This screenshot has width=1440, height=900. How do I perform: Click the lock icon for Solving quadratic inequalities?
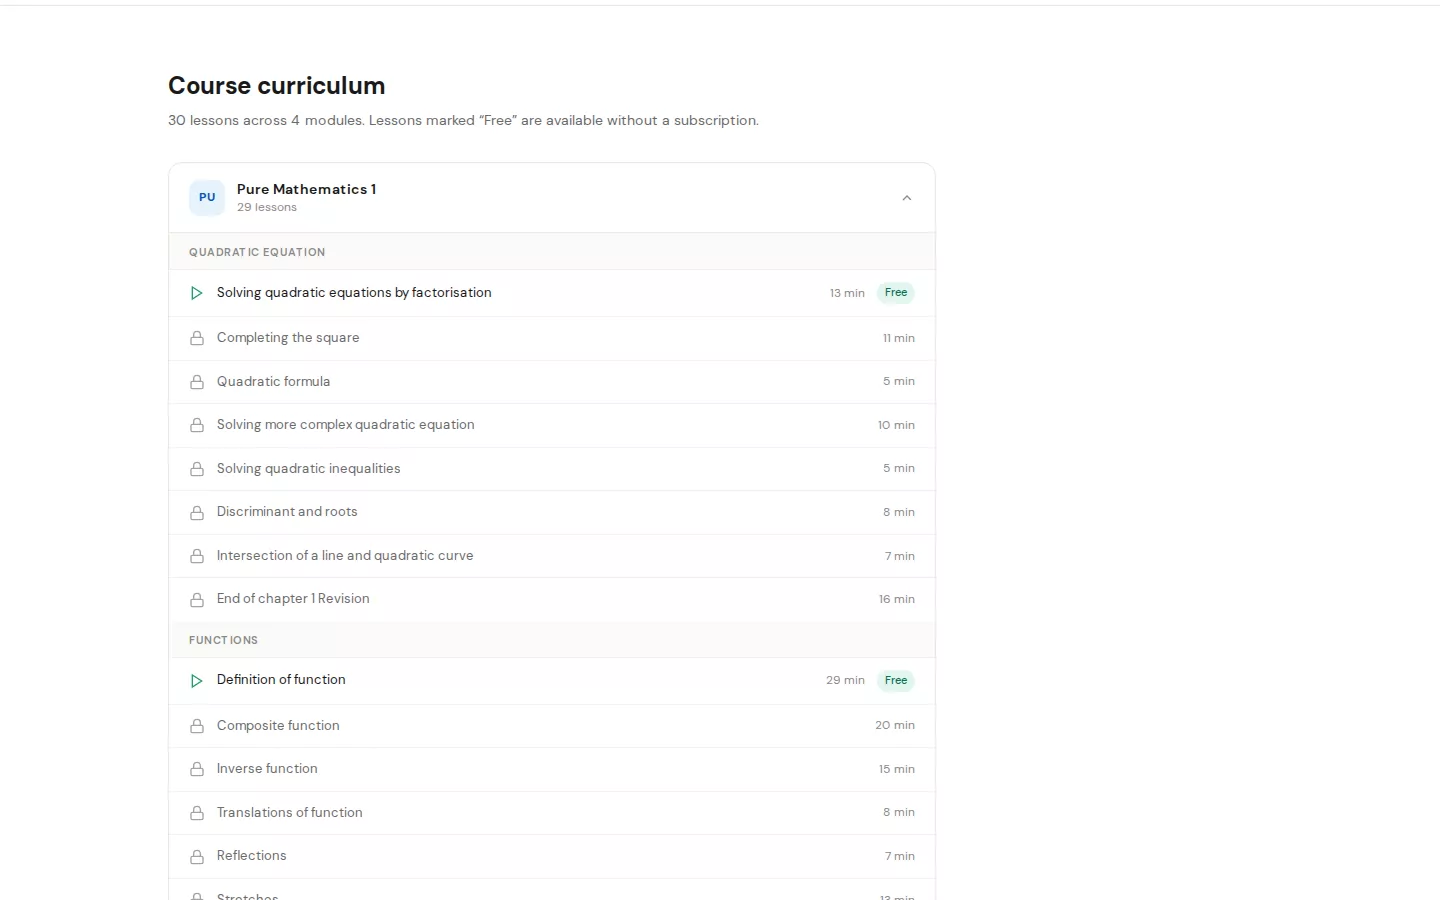coord(197,469)
